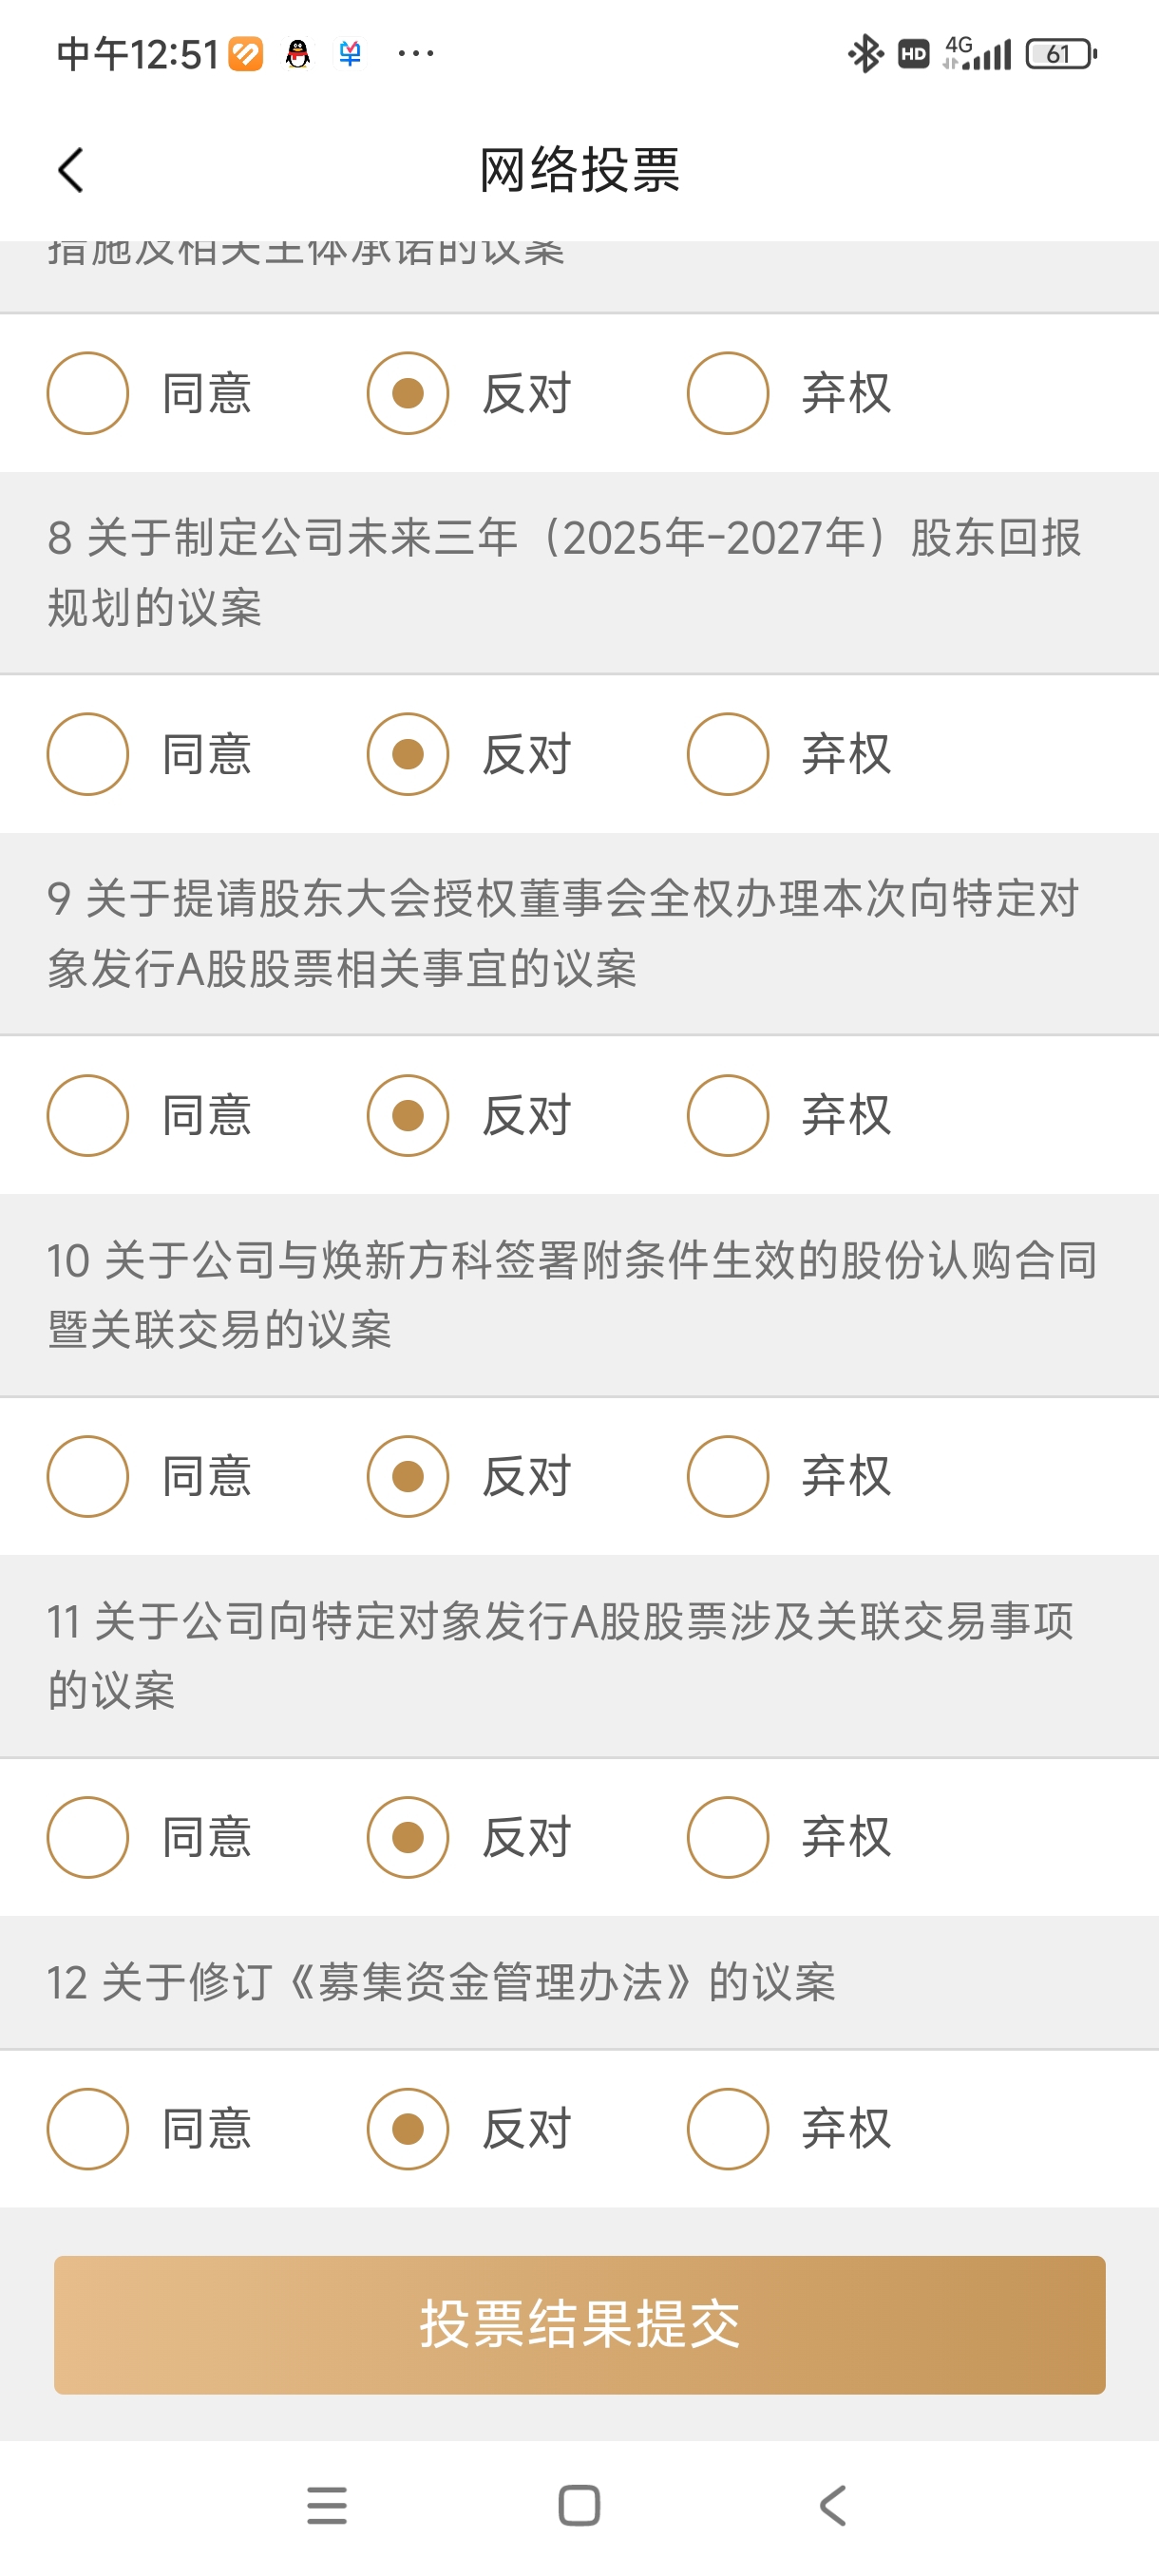Tap the Bluetooth status icon
The image size is (1159, 2576).
pyautogui.click(x=865, y=54)
